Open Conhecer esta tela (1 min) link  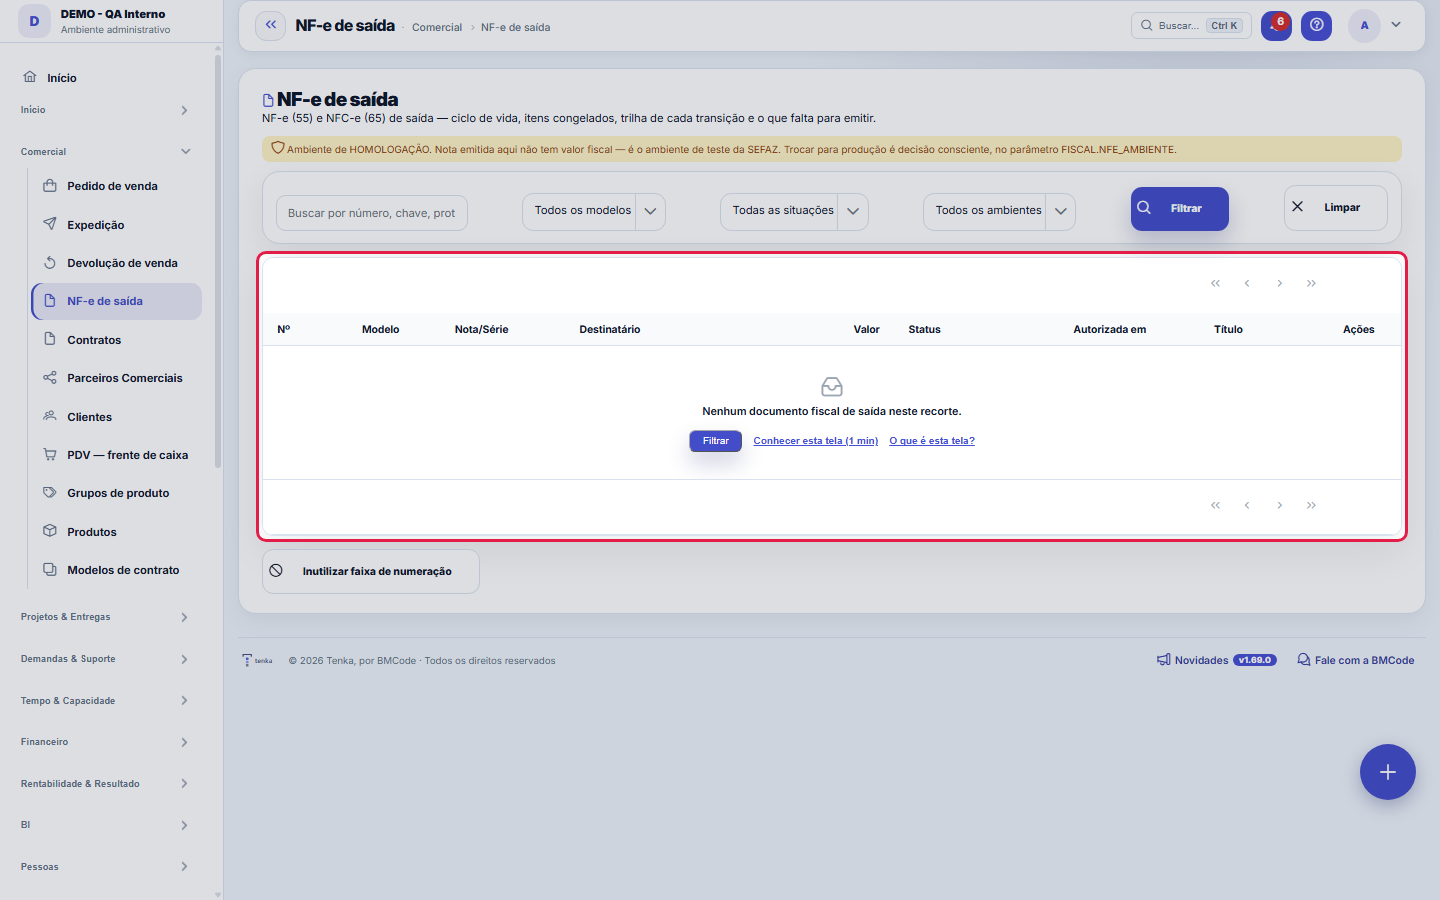click(816, 441)
